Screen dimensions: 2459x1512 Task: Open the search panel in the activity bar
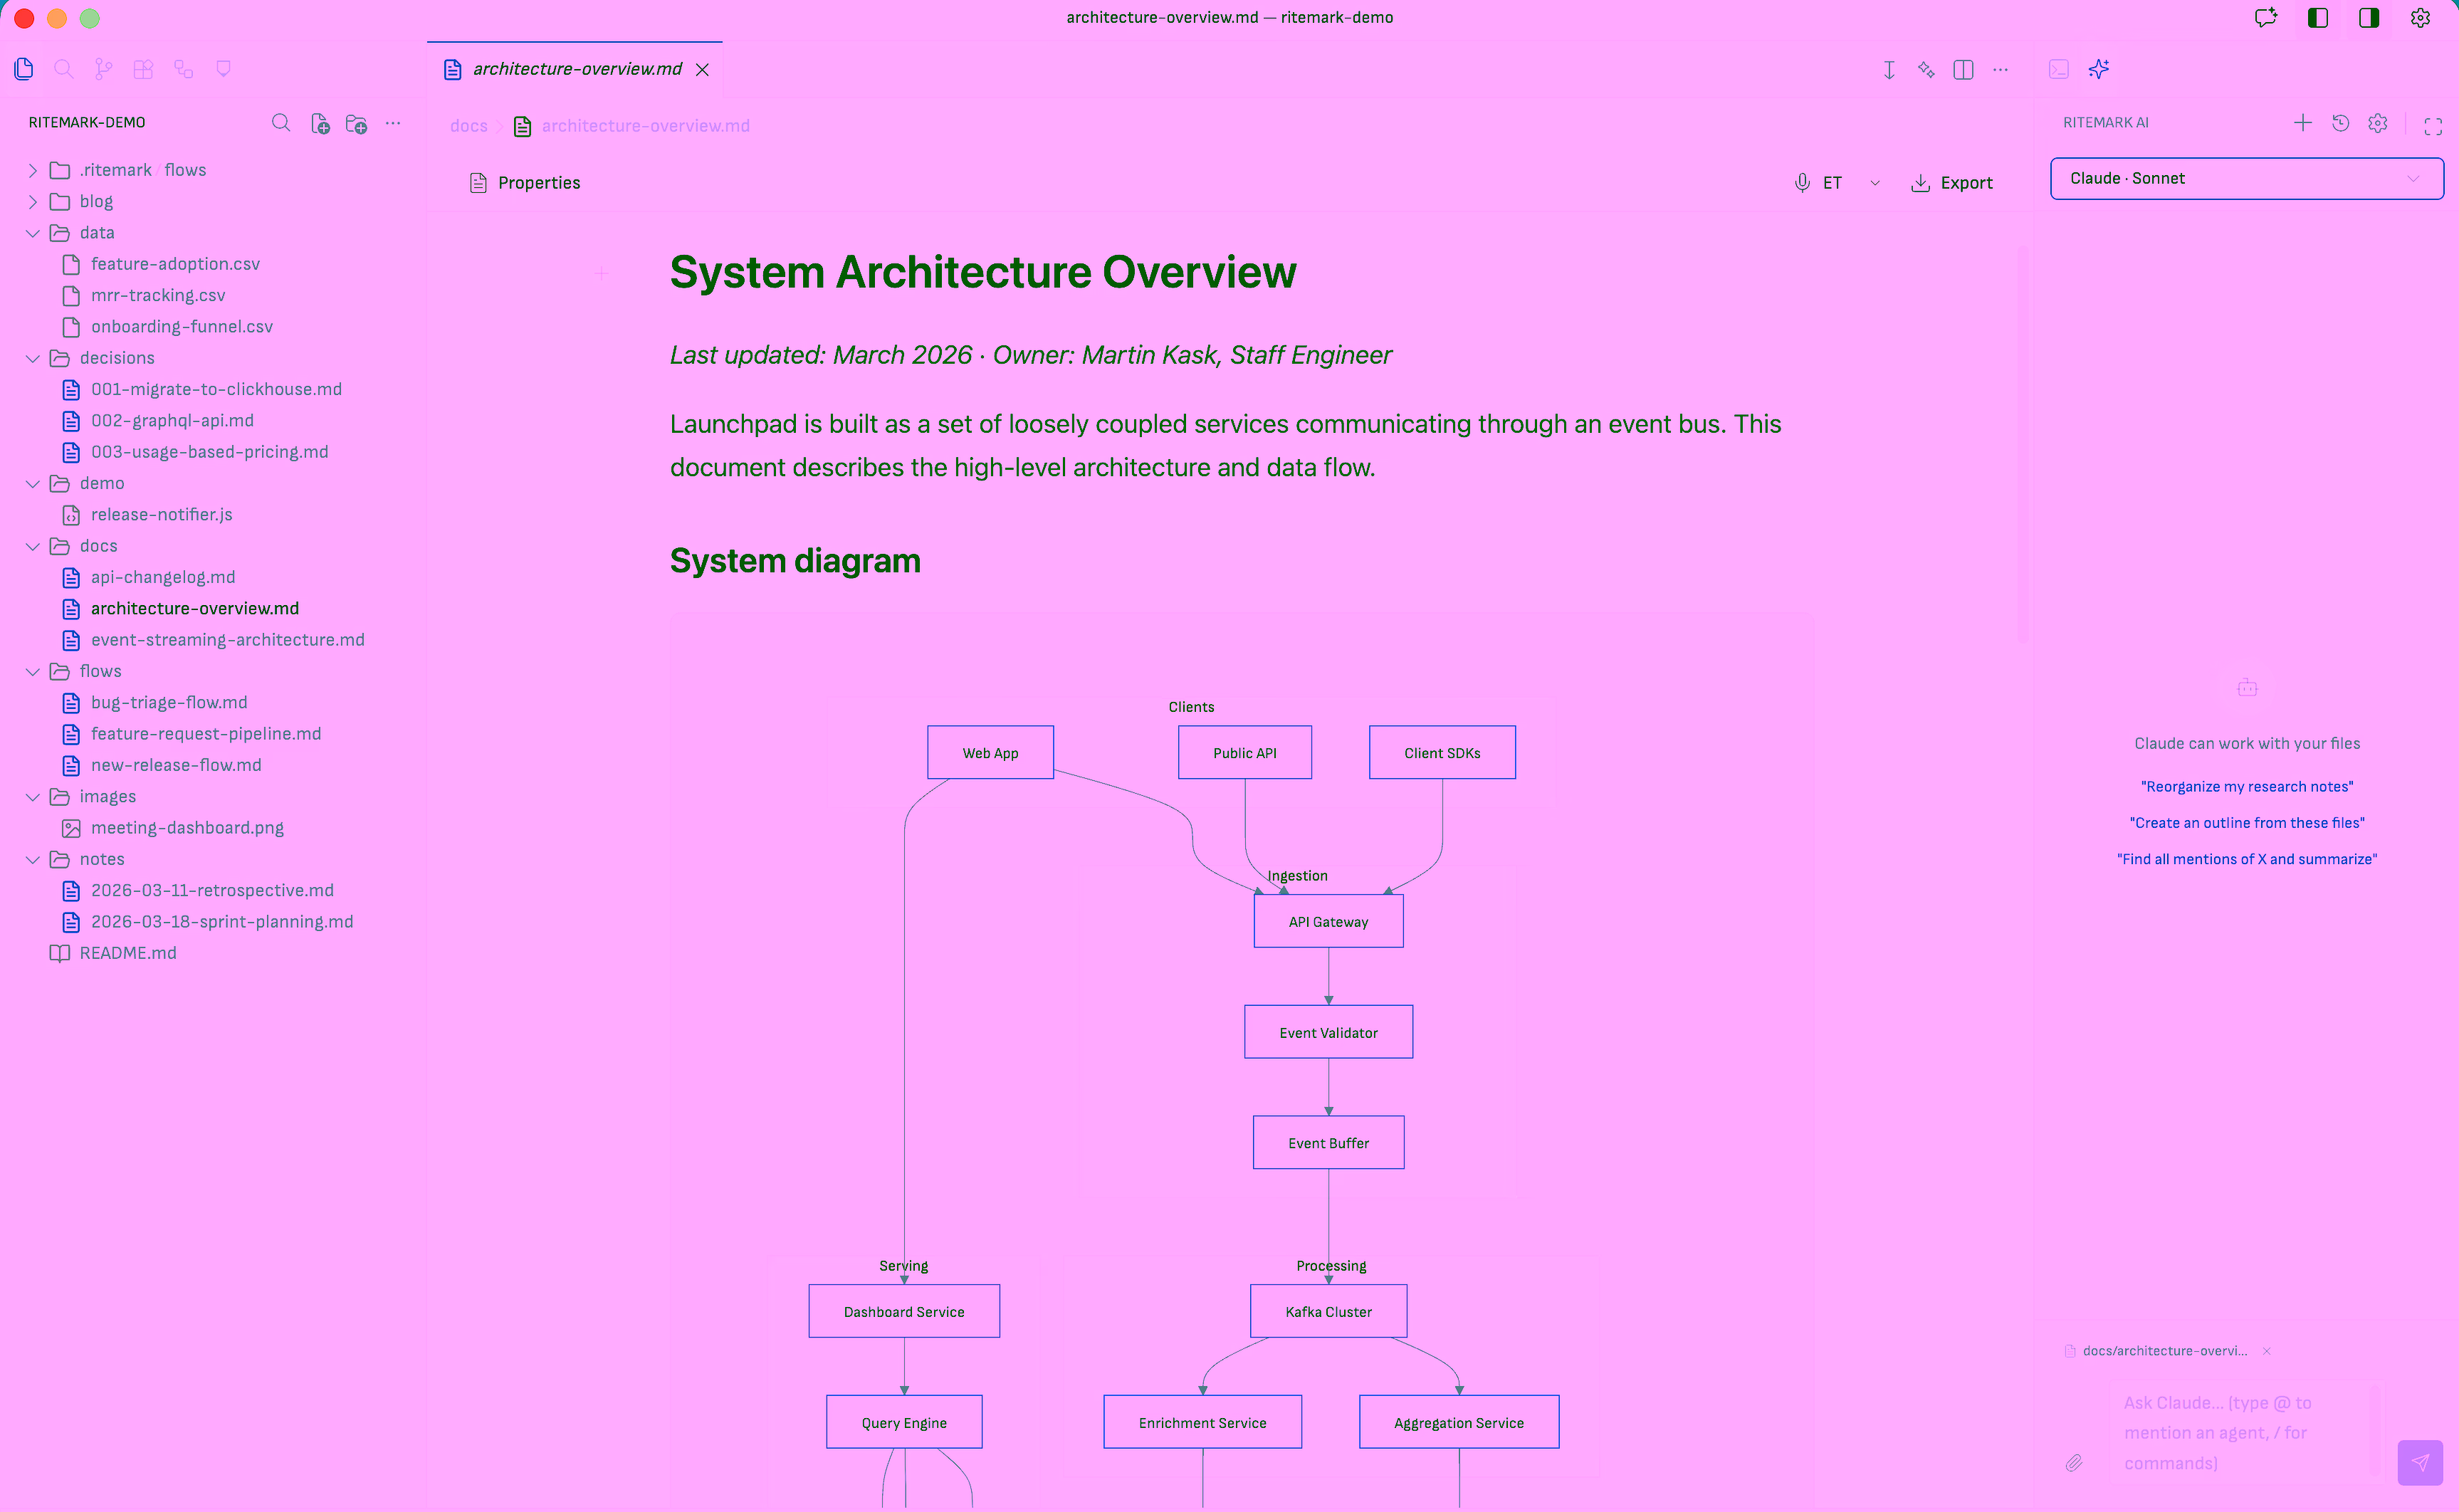64,68
